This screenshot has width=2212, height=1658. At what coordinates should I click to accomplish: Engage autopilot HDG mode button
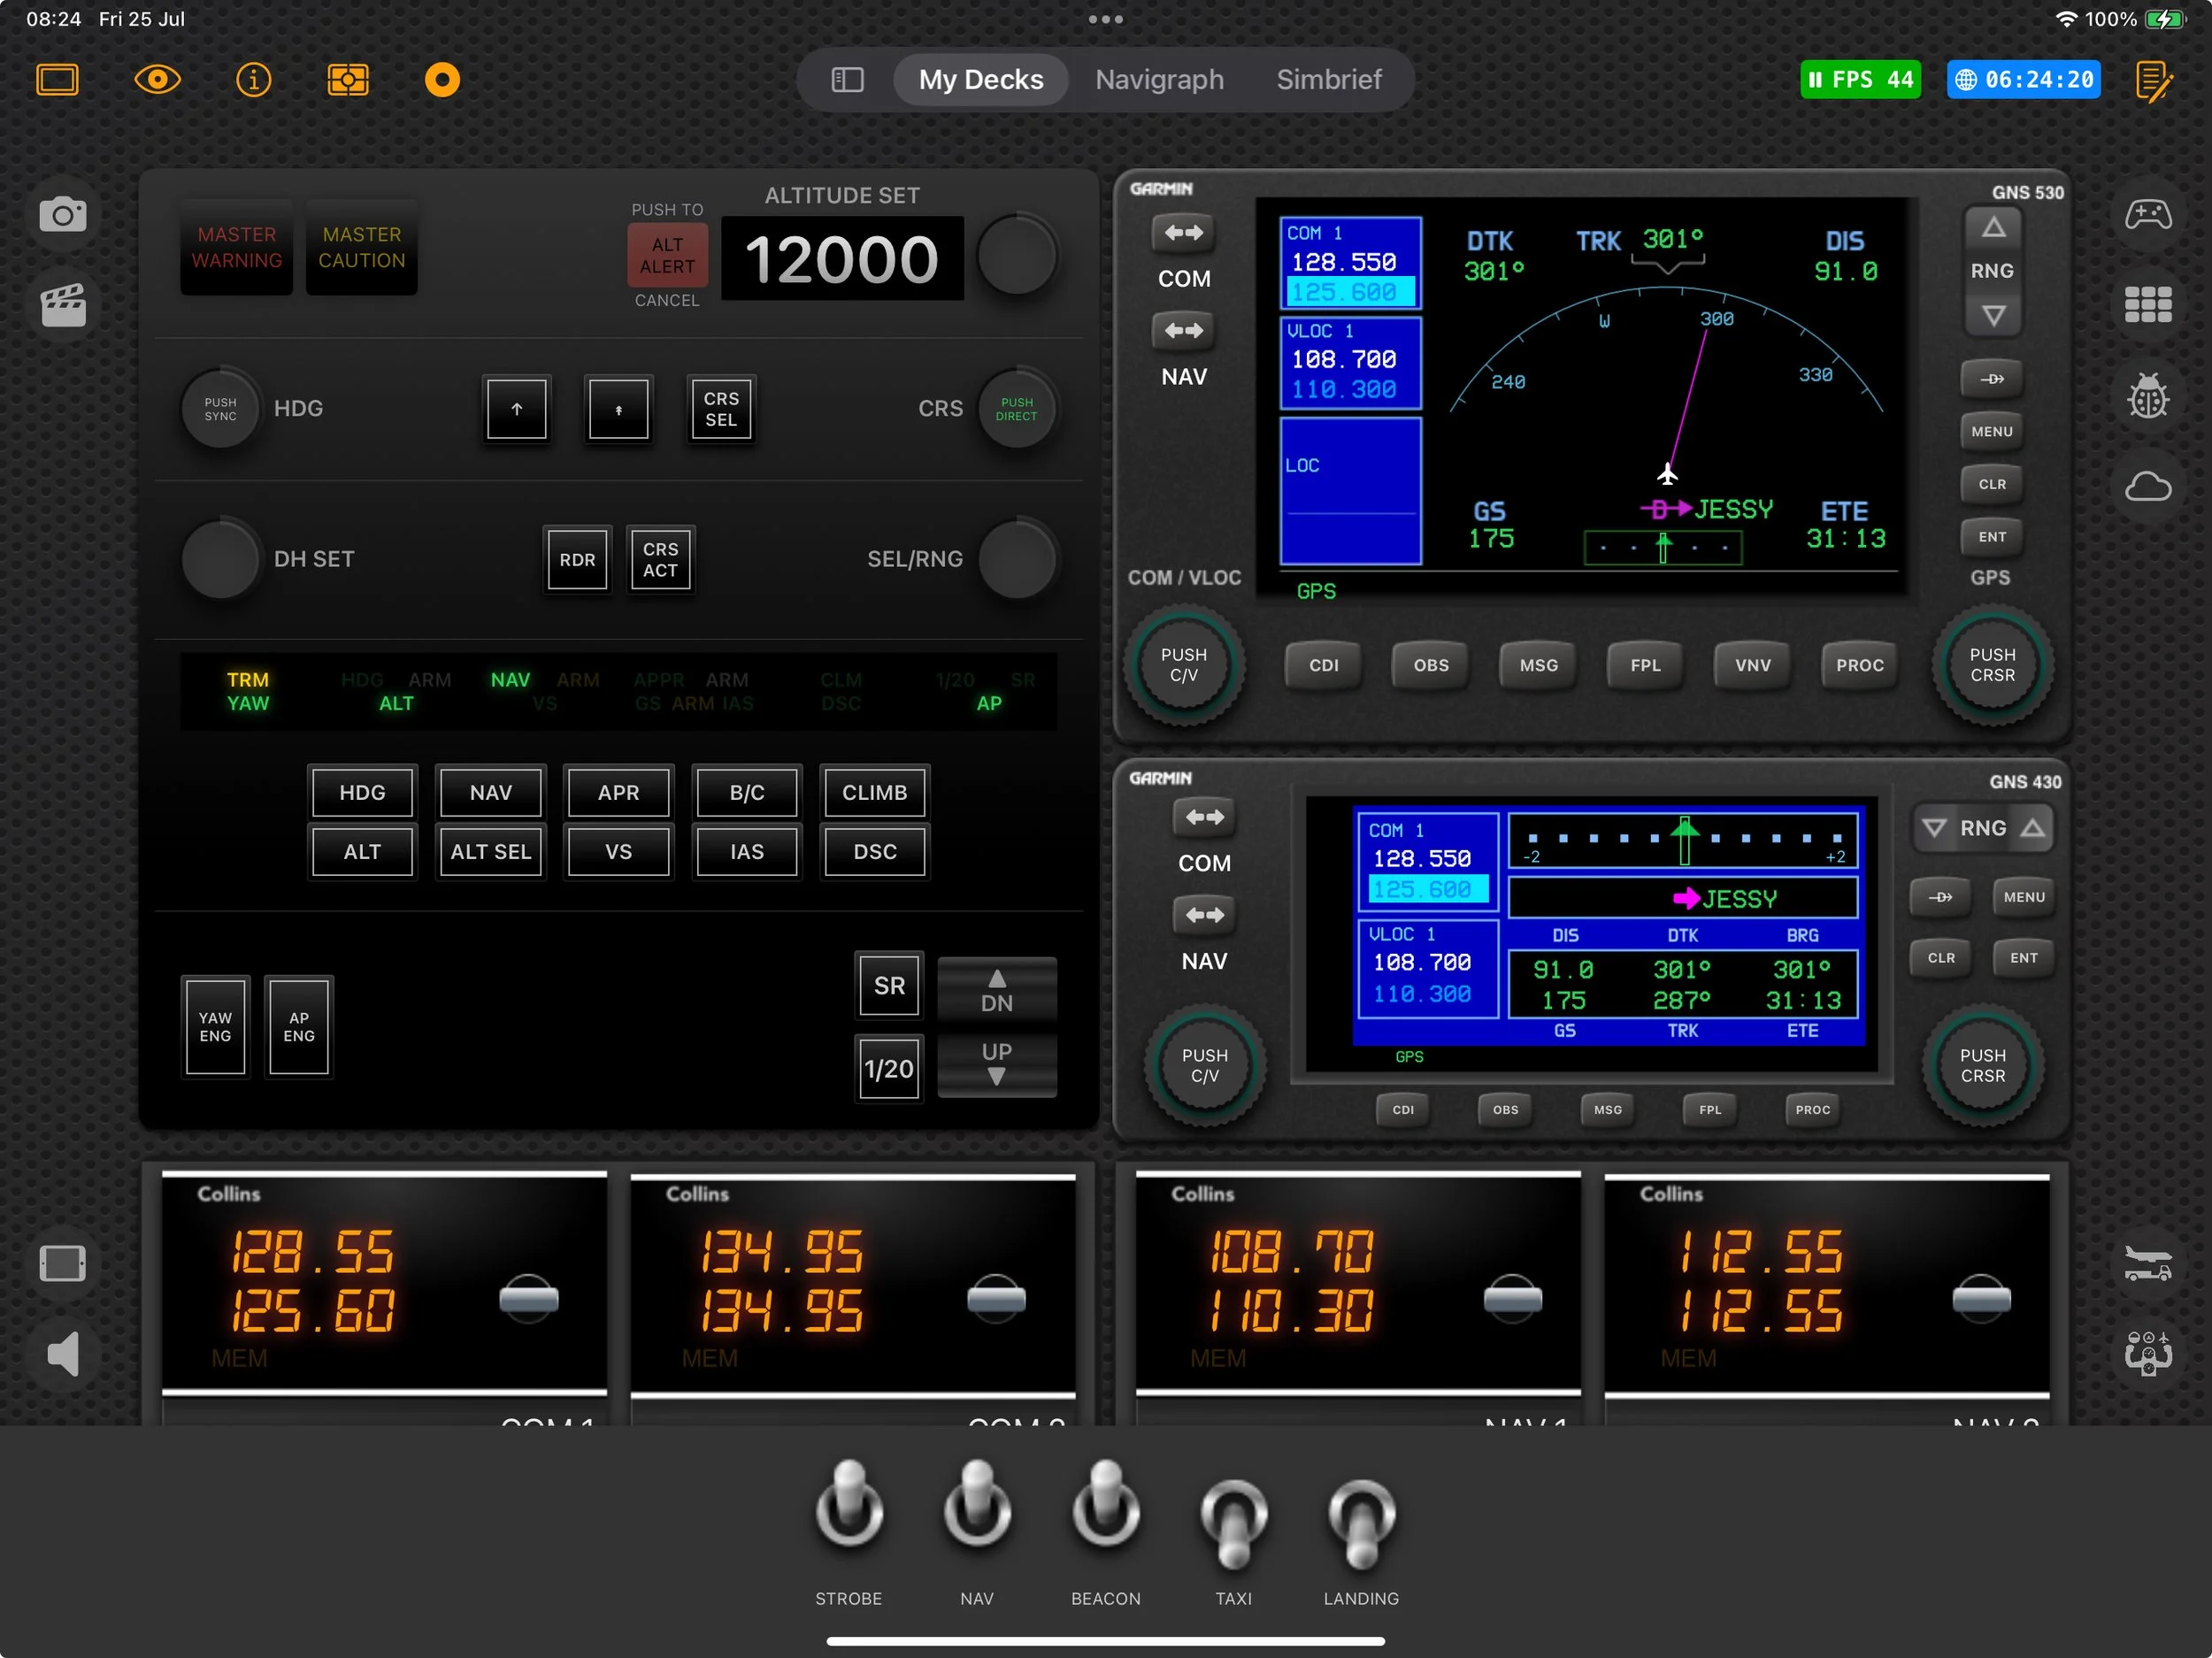click(362, 792)
